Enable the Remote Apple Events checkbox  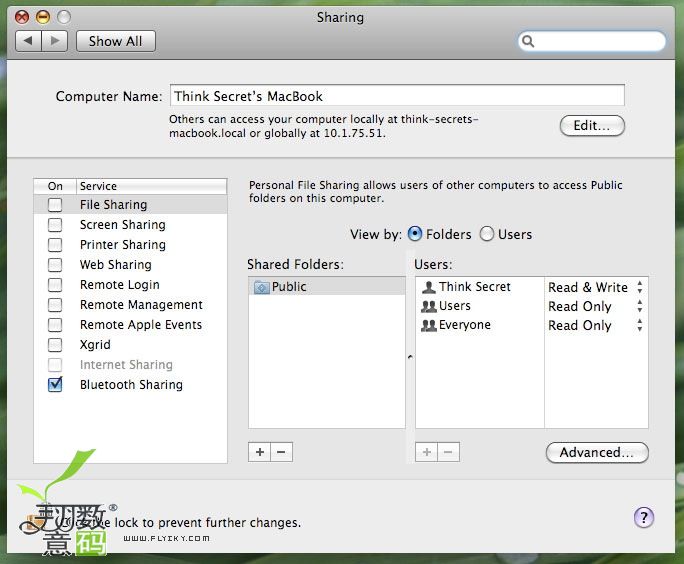55,325
